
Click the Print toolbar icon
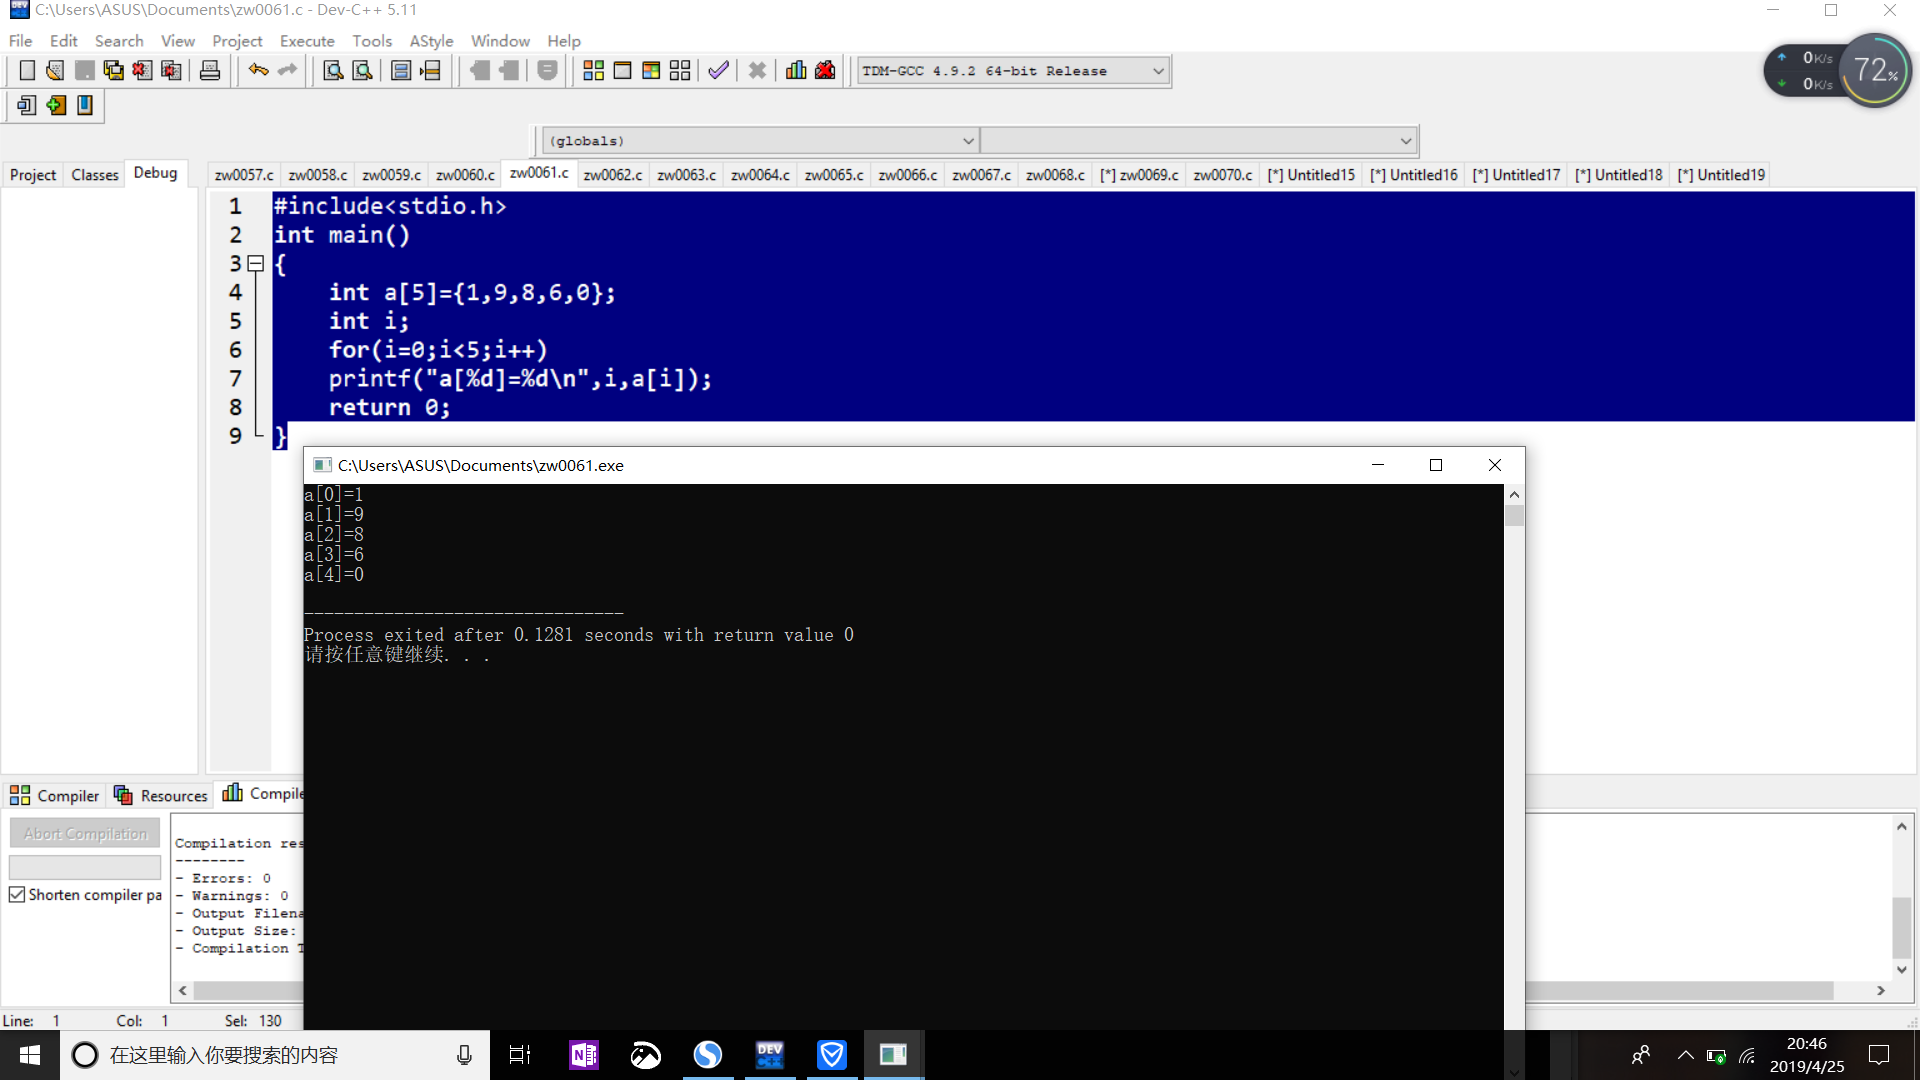tap(210, 71)
